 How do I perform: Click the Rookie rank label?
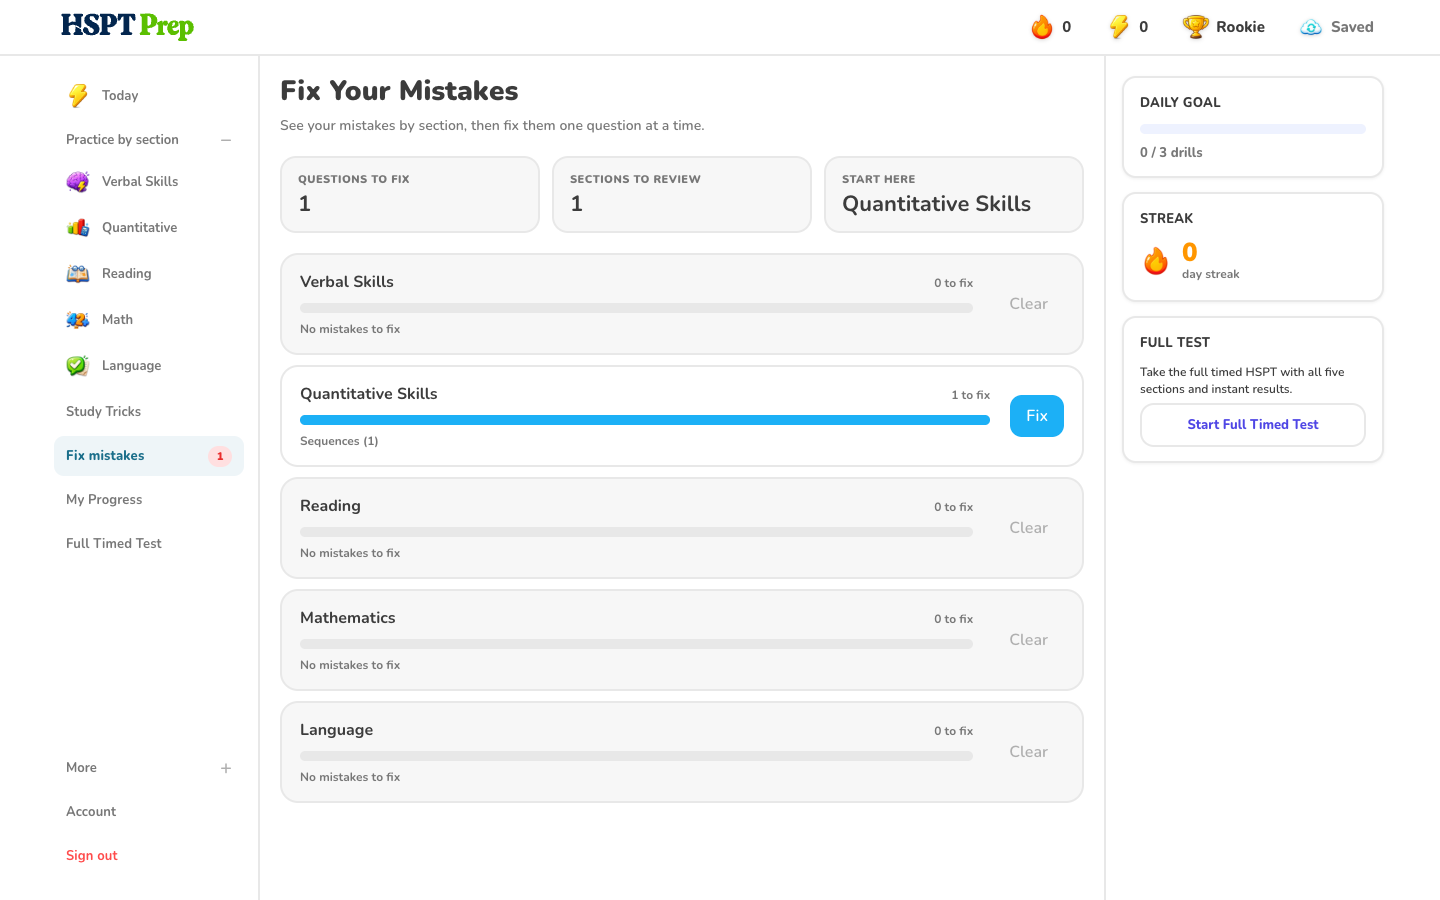[1240, 27]
